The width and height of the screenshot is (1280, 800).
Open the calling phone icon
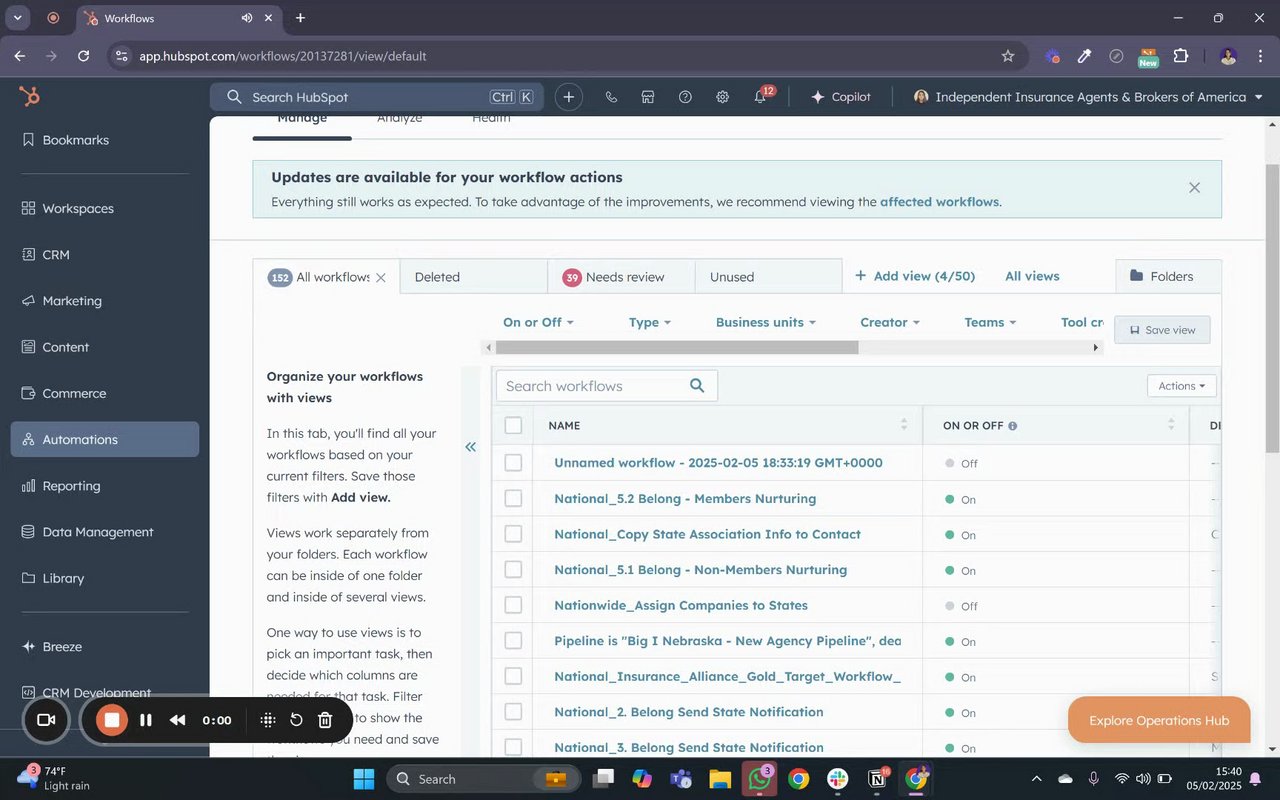pyautogui.click(x=611, y=97)
